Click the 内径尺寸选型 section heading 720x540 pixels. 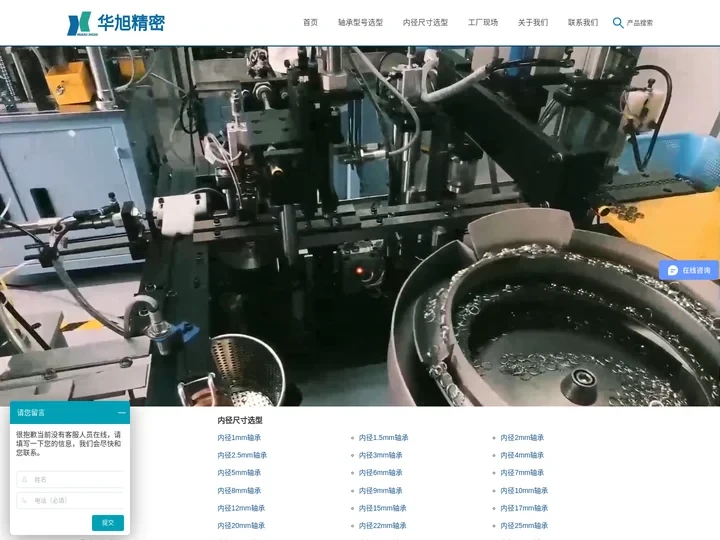pos(240,420)
